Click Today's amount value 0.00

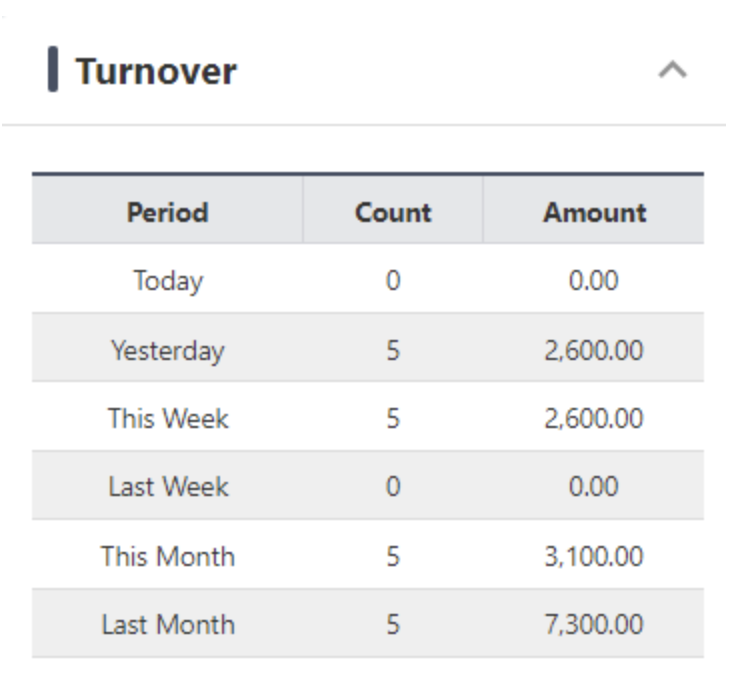[594, 281]
